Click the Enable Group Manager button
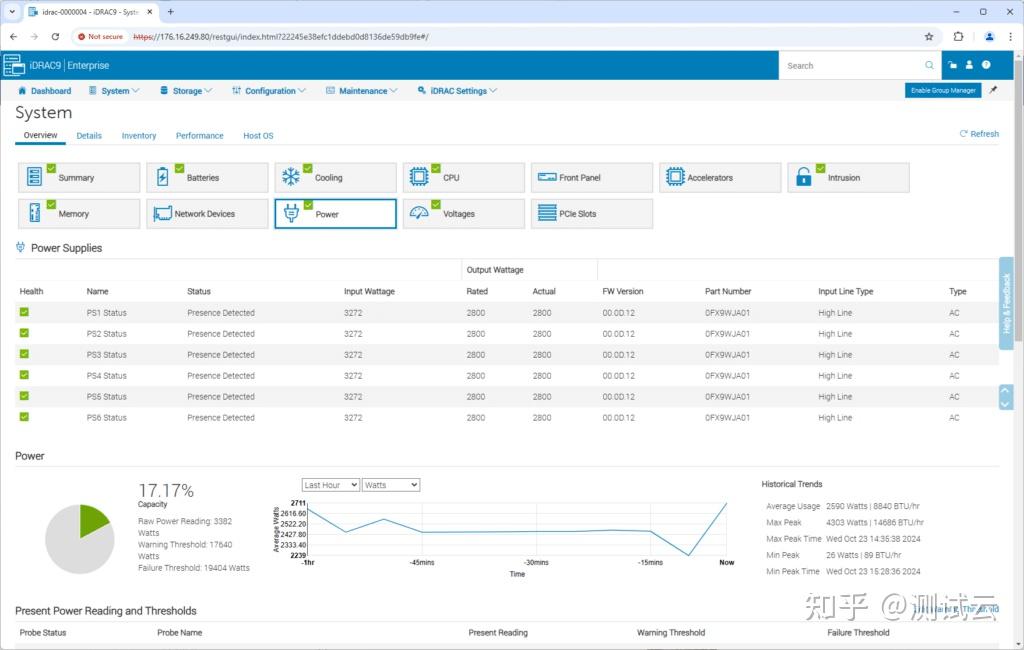The image size is (1024, 650). pos(942,90)
